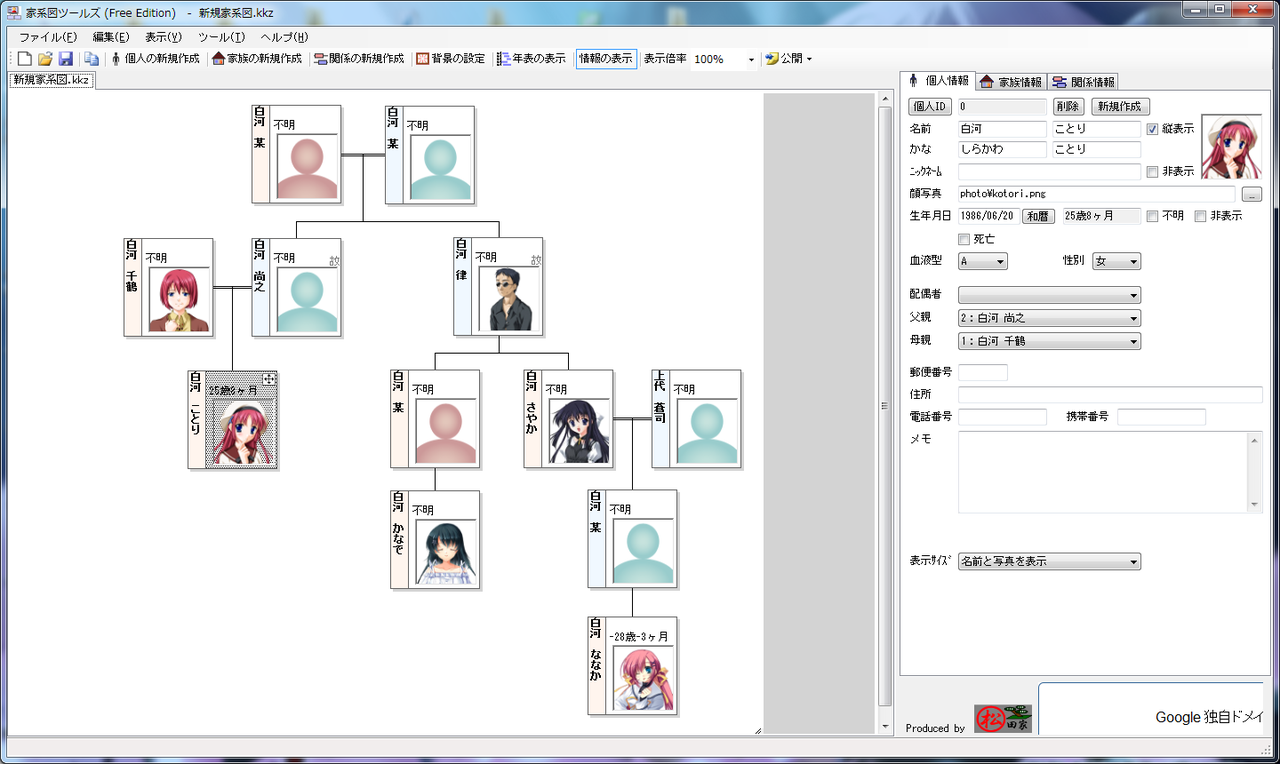
Task: Open the 血液型 blood type dropdown
Action: [983, 261]
